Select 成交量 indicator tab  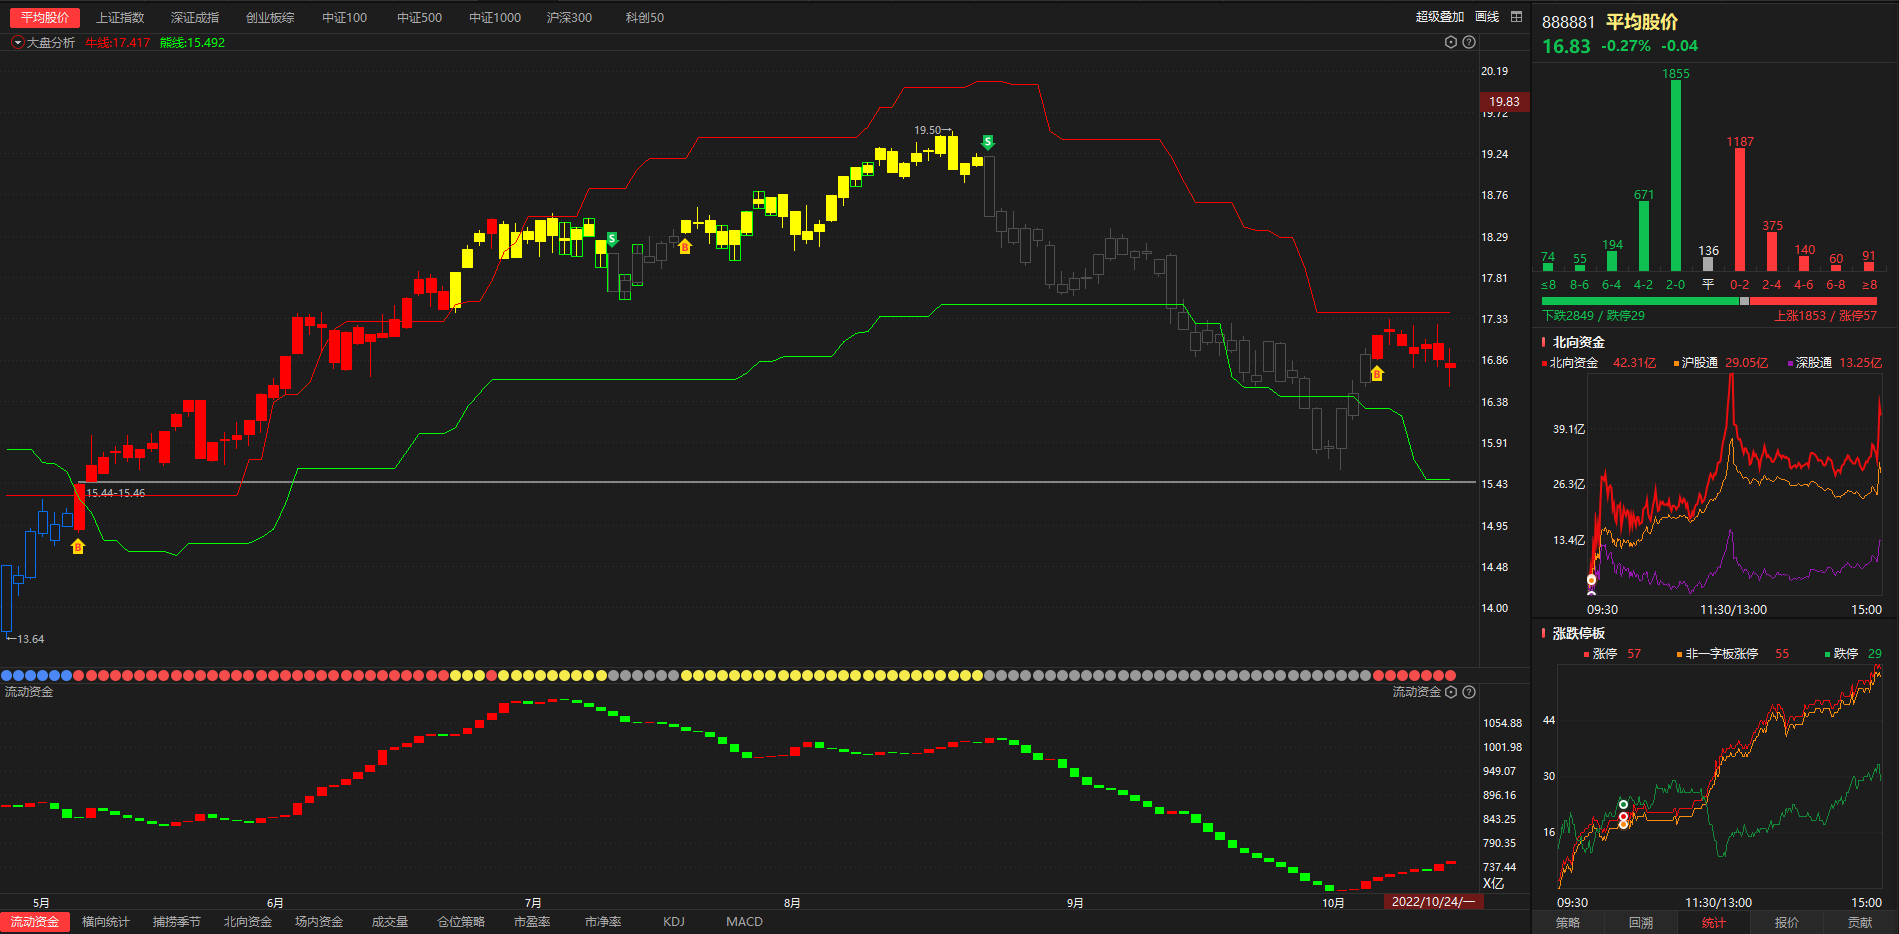pyautogui.click(x=390, y=922)
